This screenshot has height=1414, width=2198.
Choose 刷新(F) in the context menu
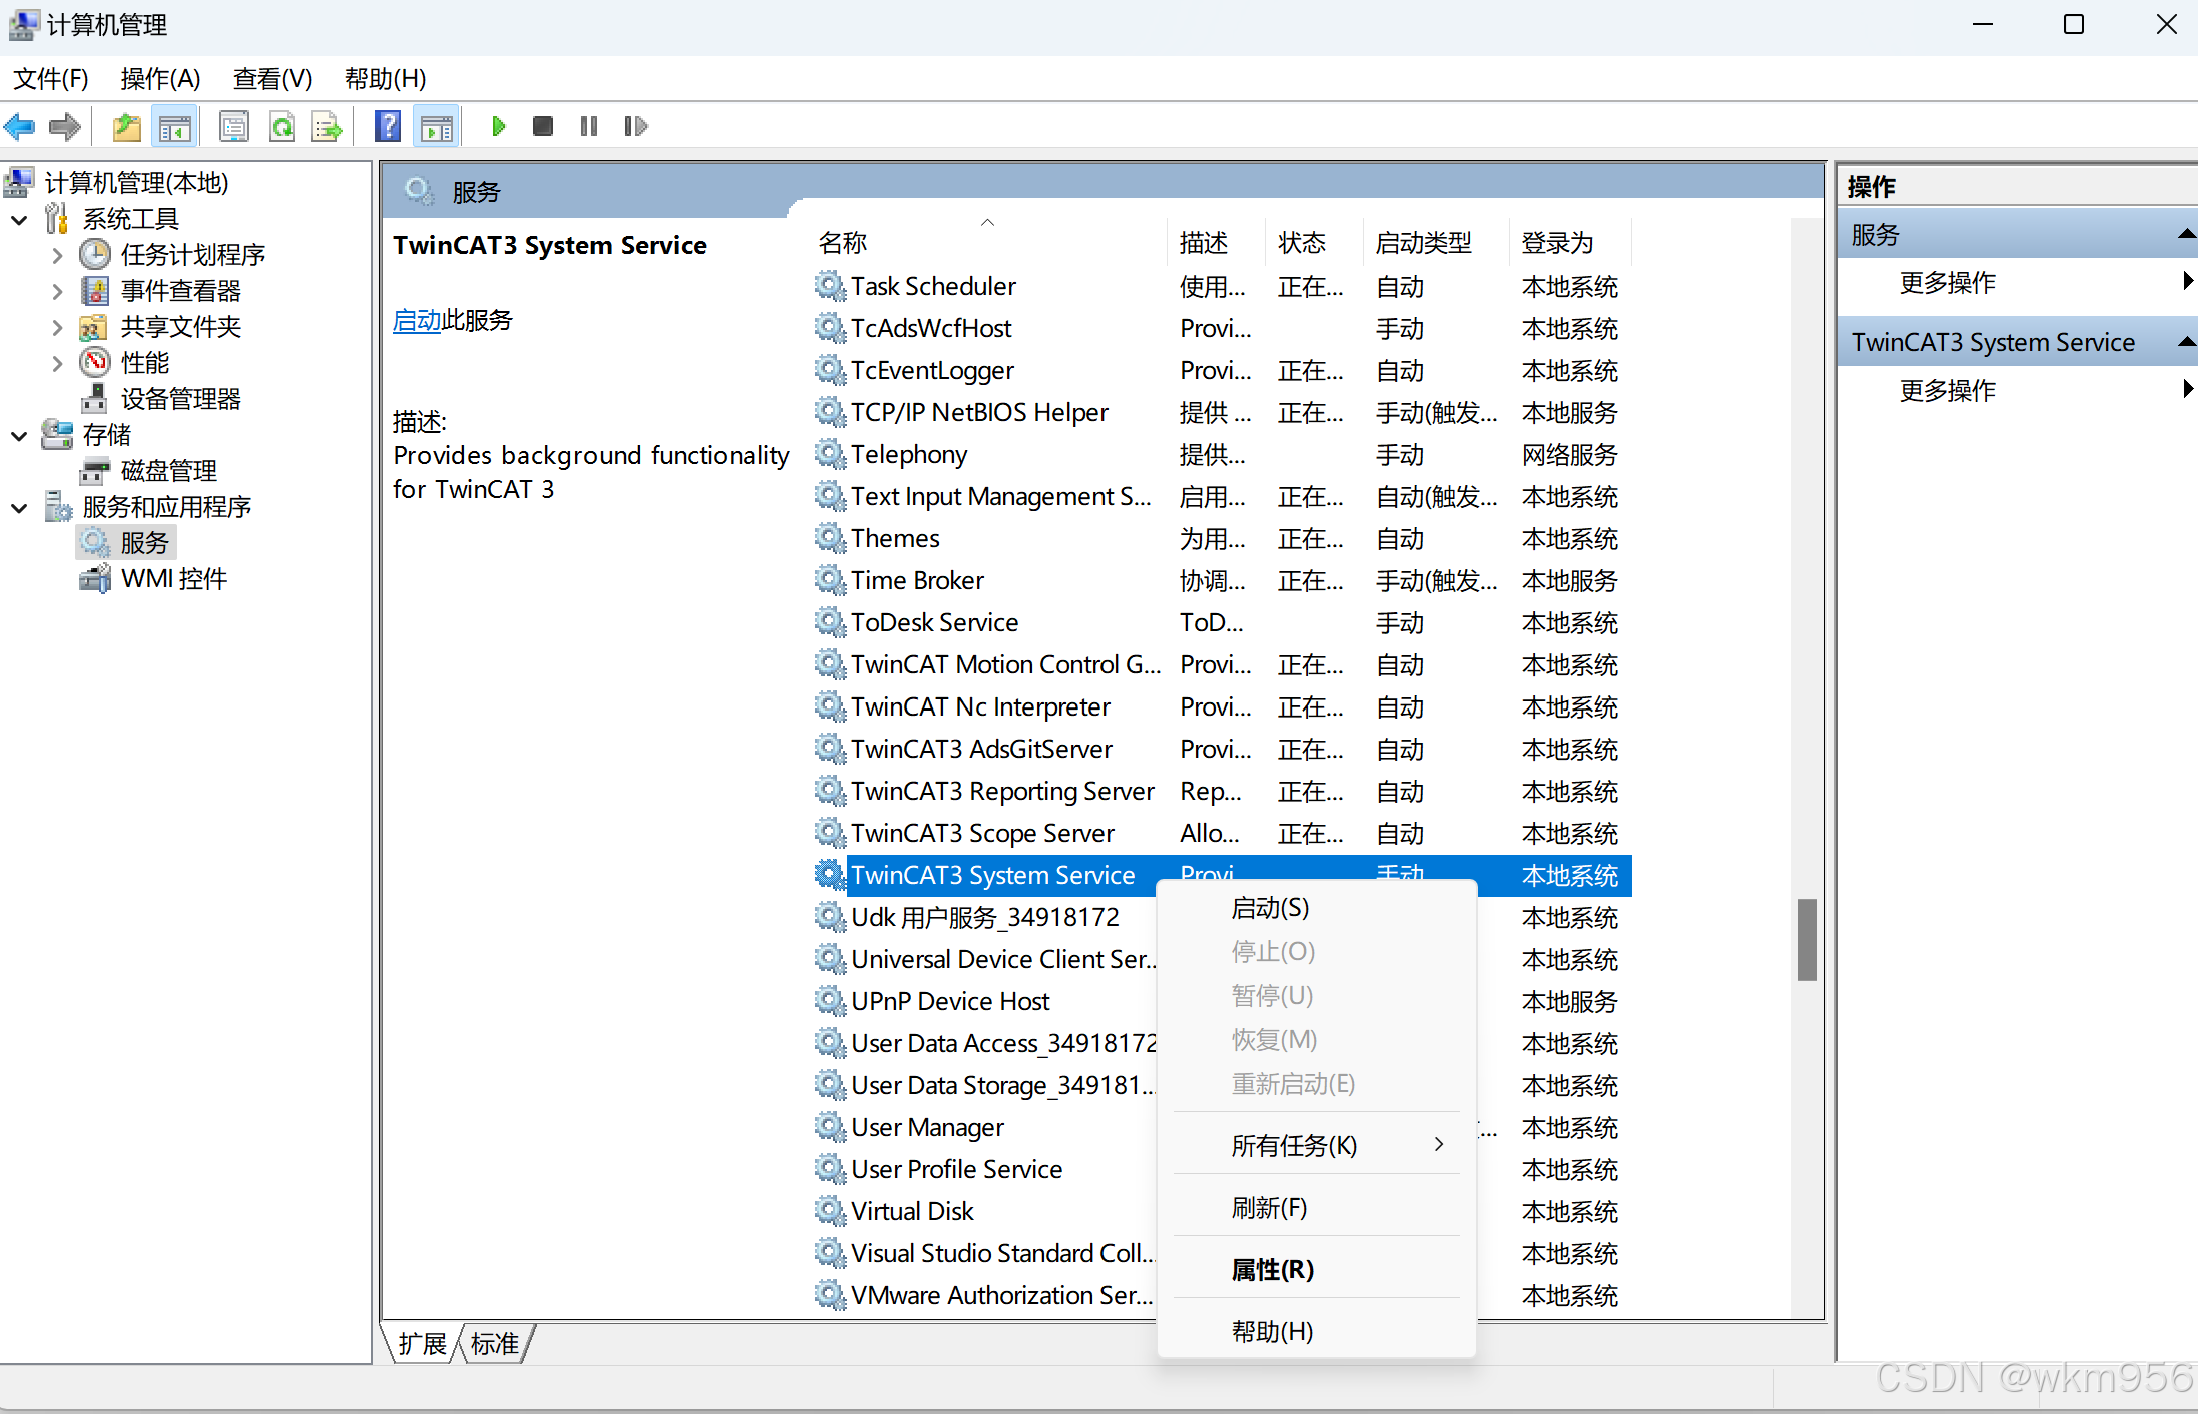click(x=1317, y=1208)
